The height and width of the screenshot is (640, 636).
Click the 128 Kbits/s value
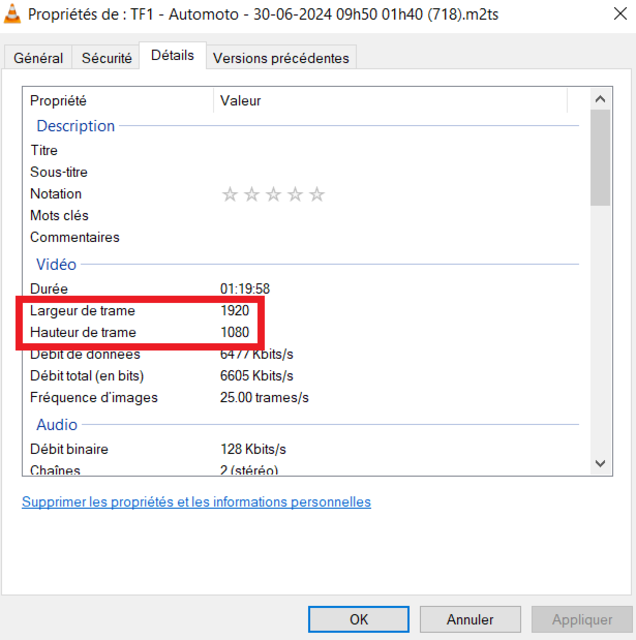[253, 449]
